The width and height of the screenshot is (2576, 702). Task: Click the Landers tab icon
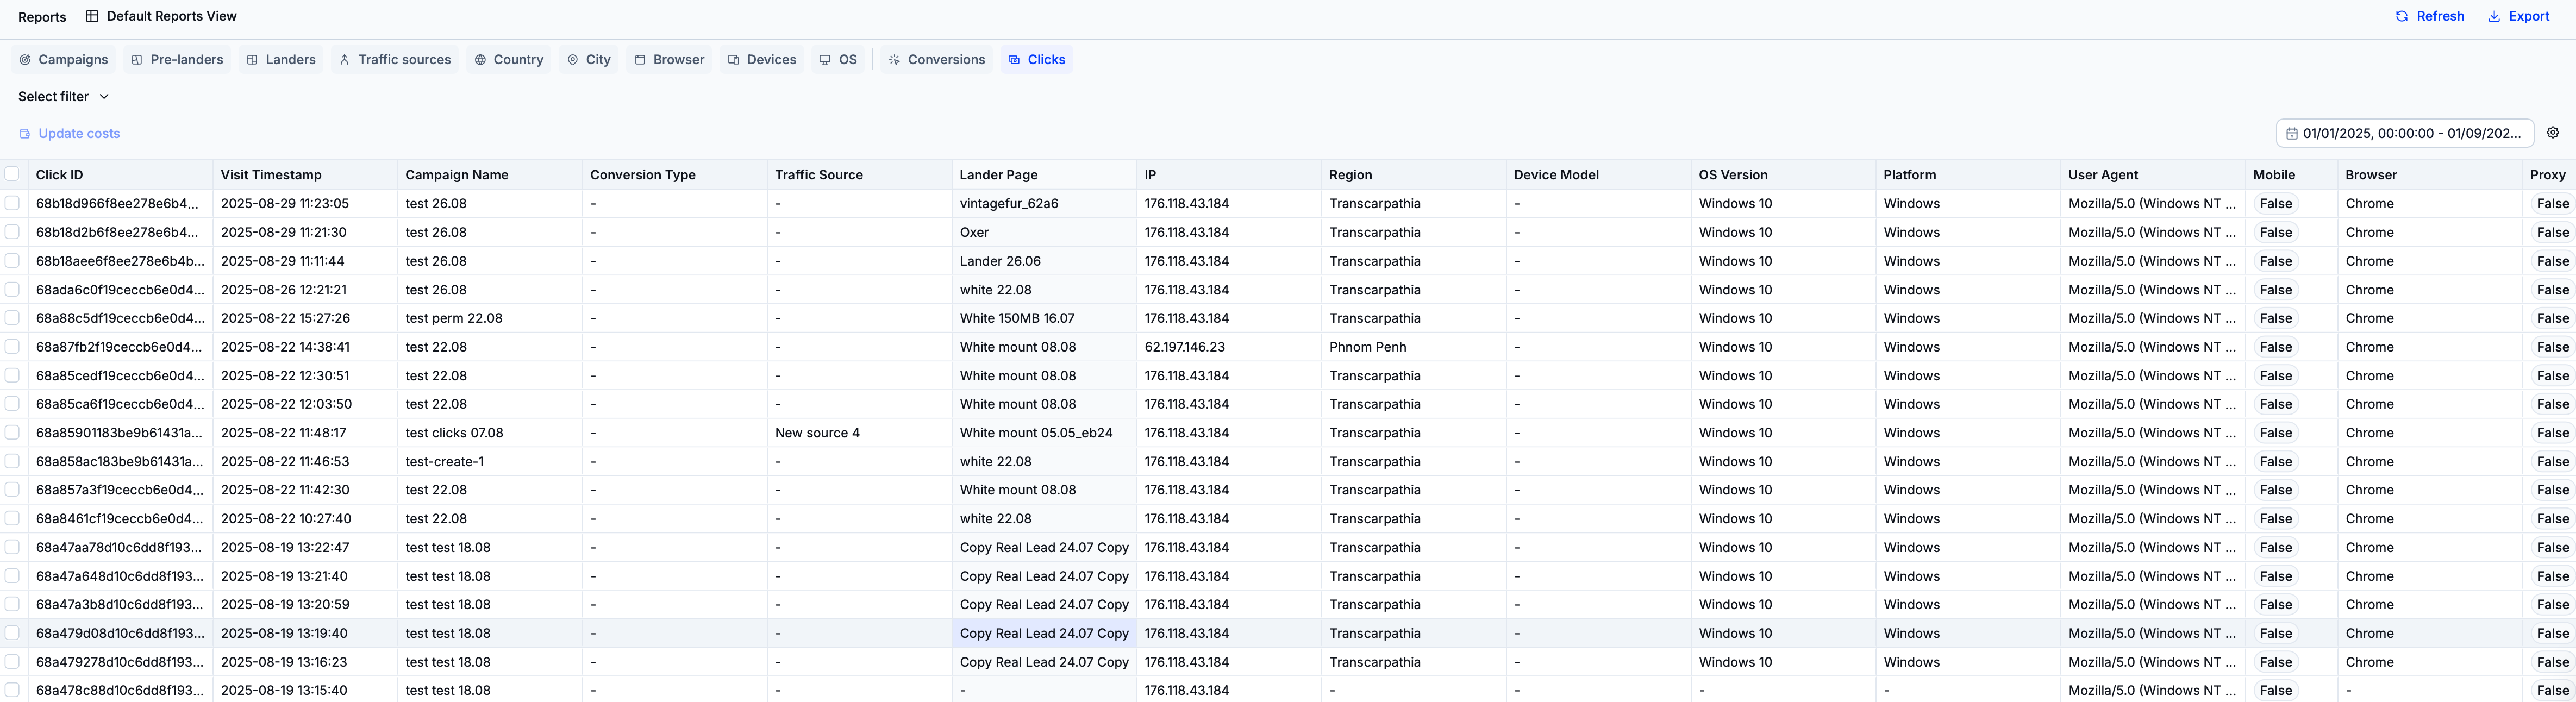[252, 60]
